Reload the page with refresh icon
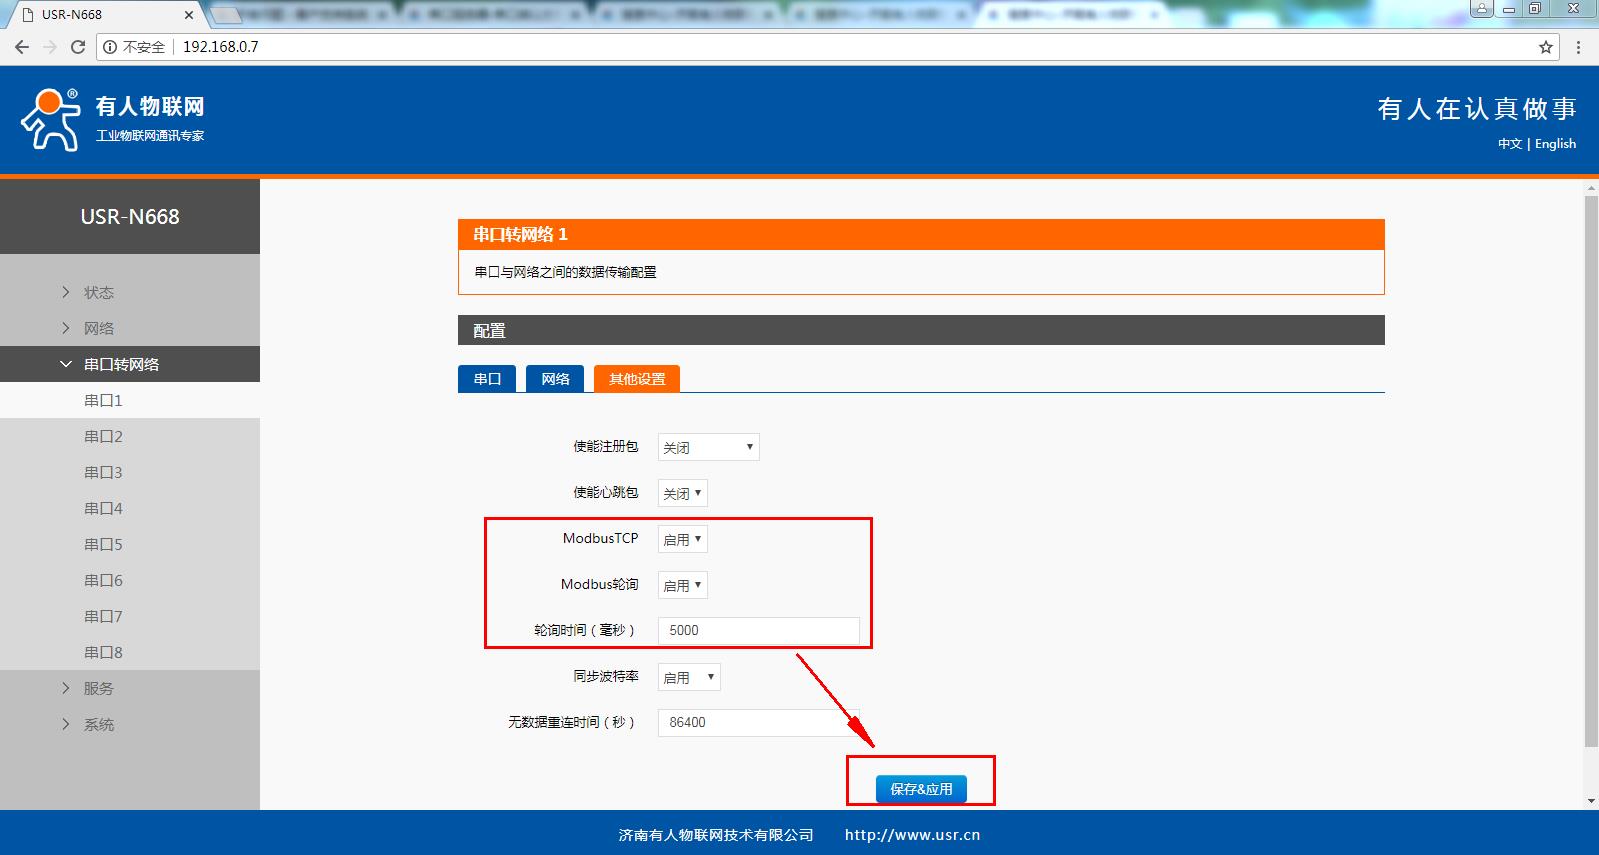The height and width of the screenshot is (855, 1599). point(78,47)
